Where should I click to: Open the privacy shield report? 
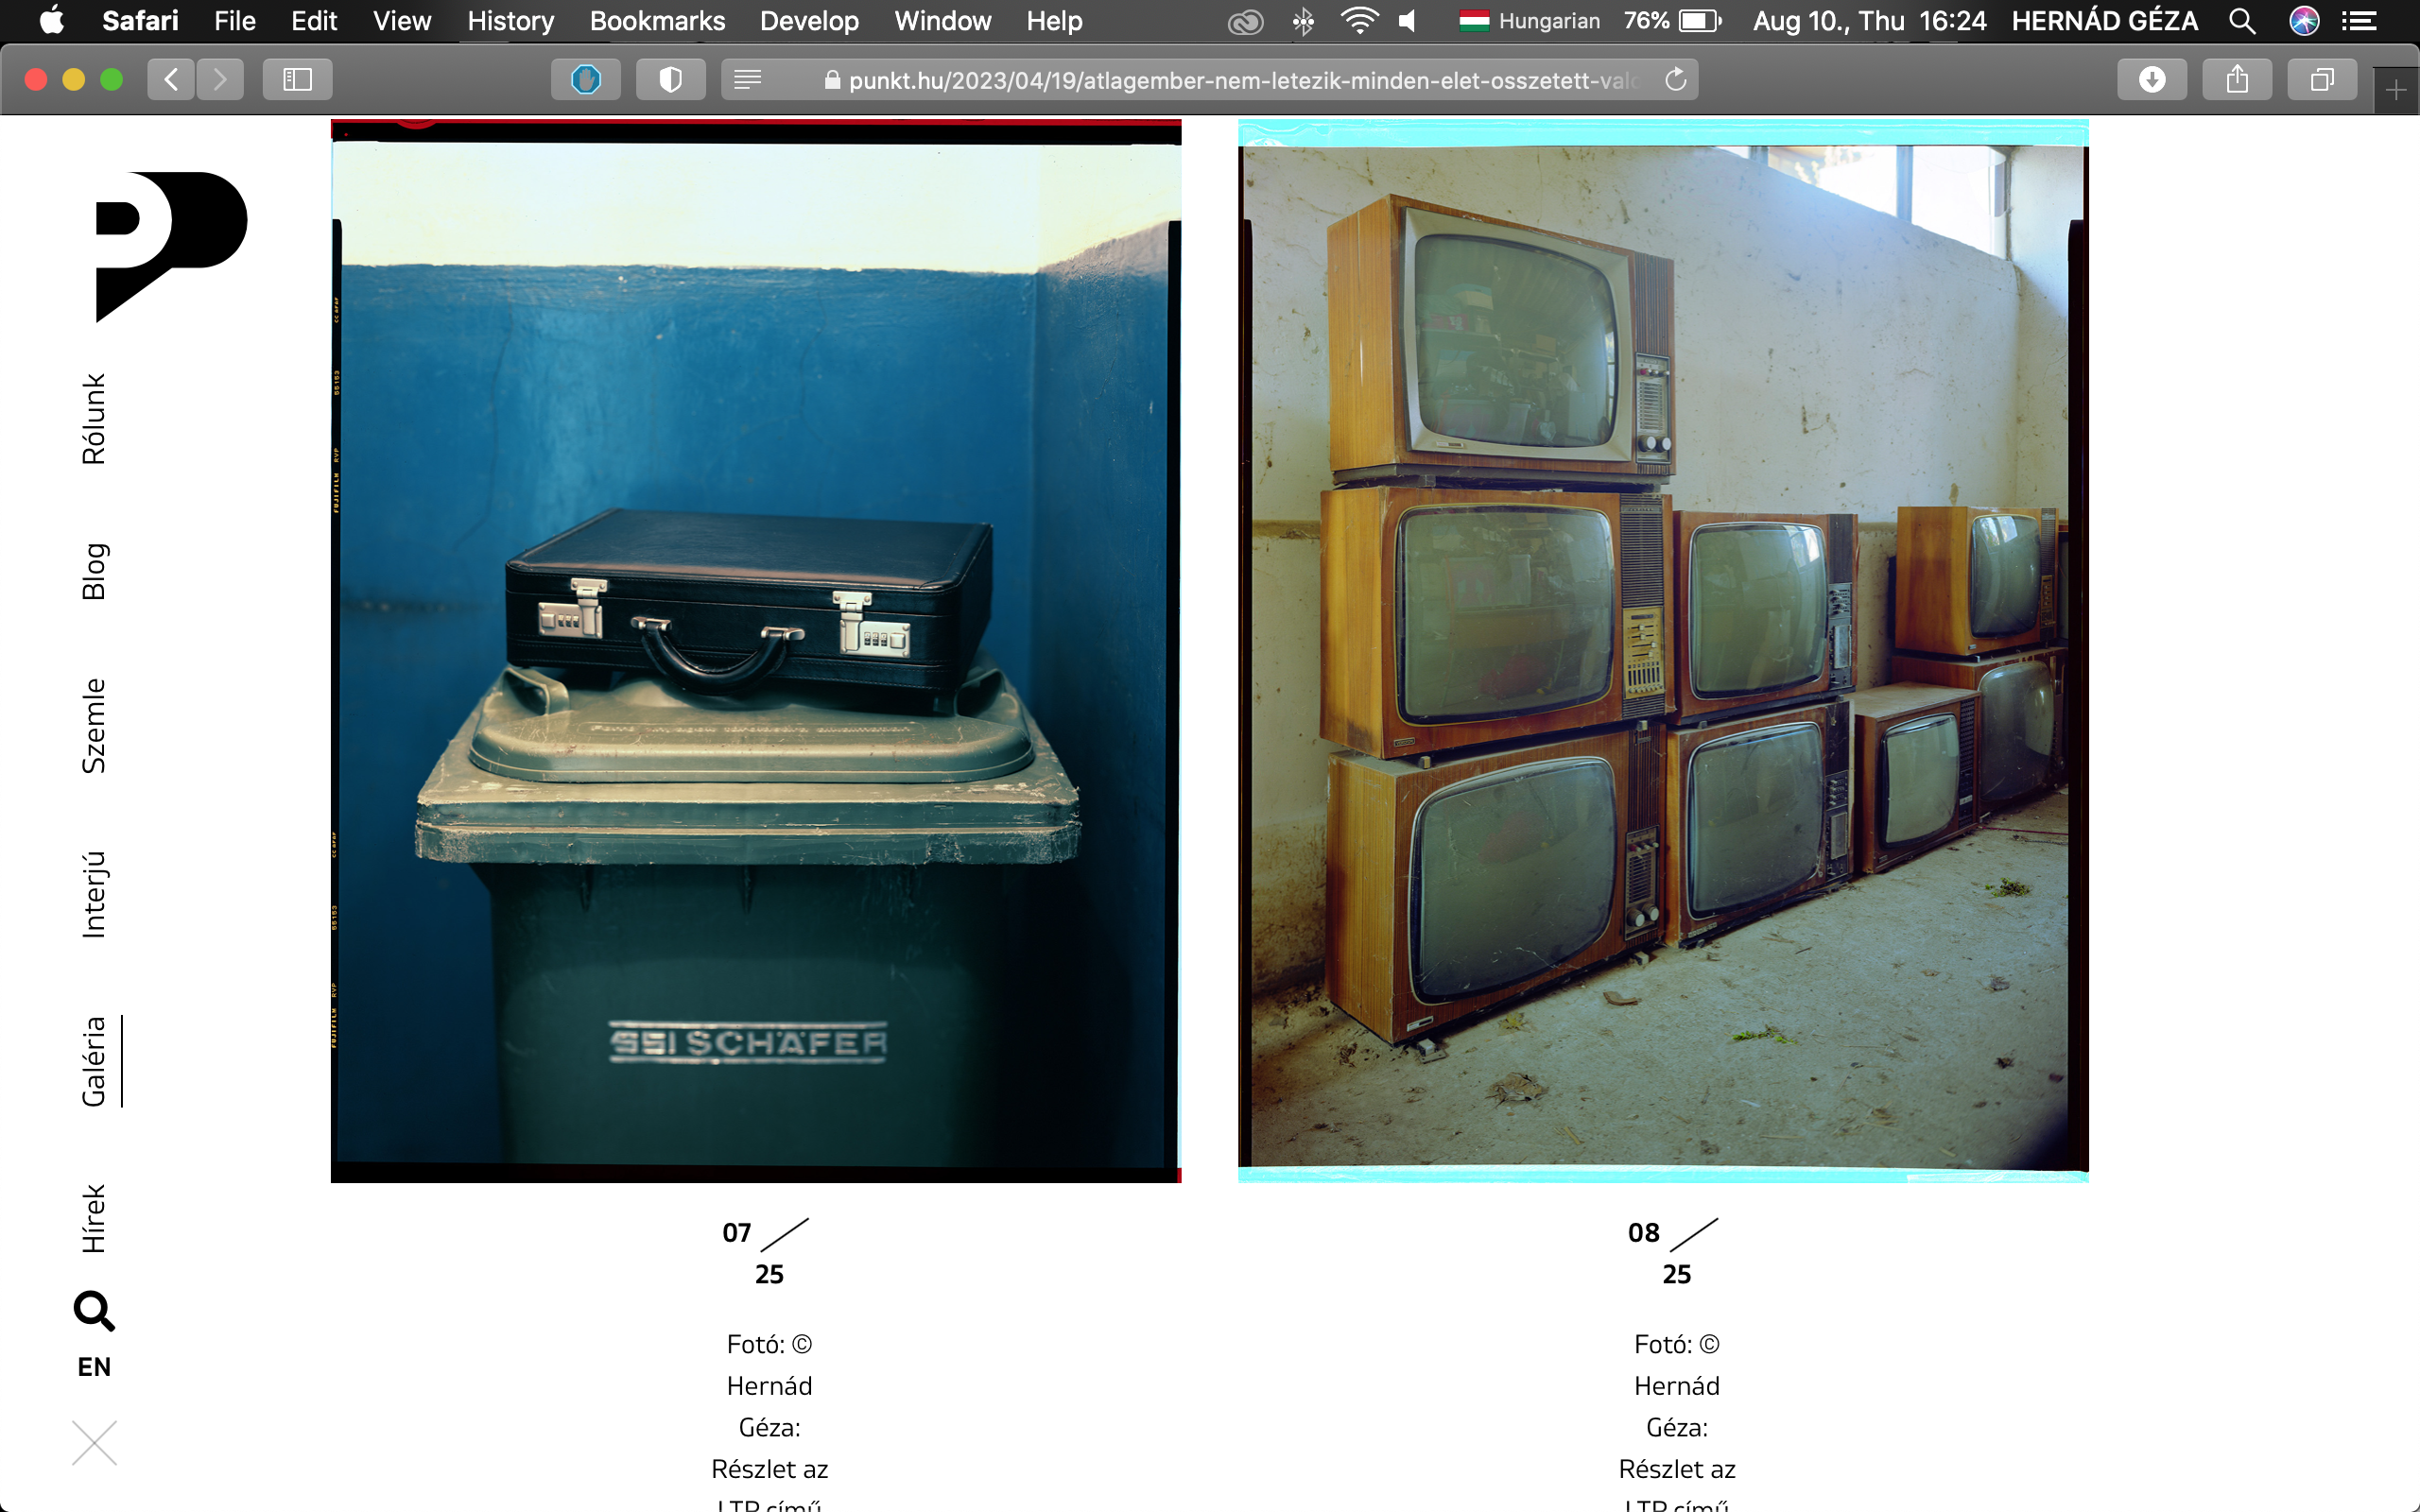pos(671,79)
